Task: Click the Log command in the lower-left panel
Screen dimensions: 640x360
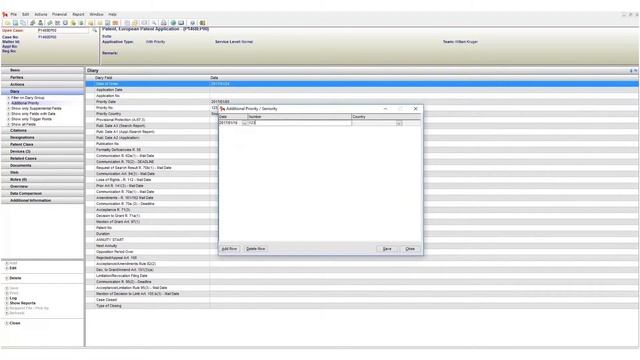Action: tap(13, 298)
